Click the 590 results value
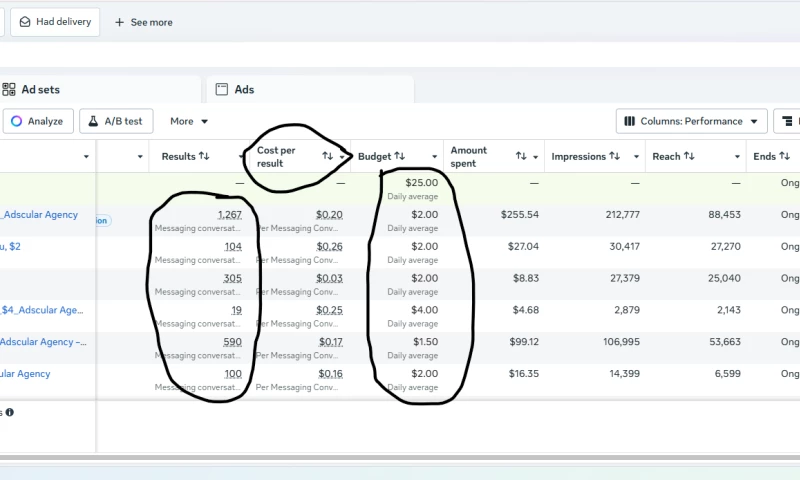The image size is (800, 480). [233, 342]
